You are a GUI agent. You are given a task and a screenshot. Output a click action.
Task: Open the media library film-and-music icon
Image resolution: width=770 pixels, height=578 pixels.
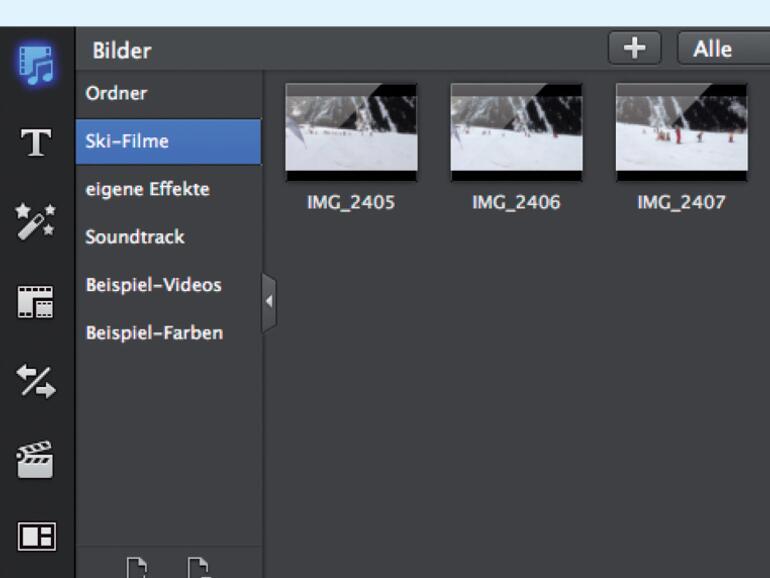pyautogui.click(x=36, y=64)
